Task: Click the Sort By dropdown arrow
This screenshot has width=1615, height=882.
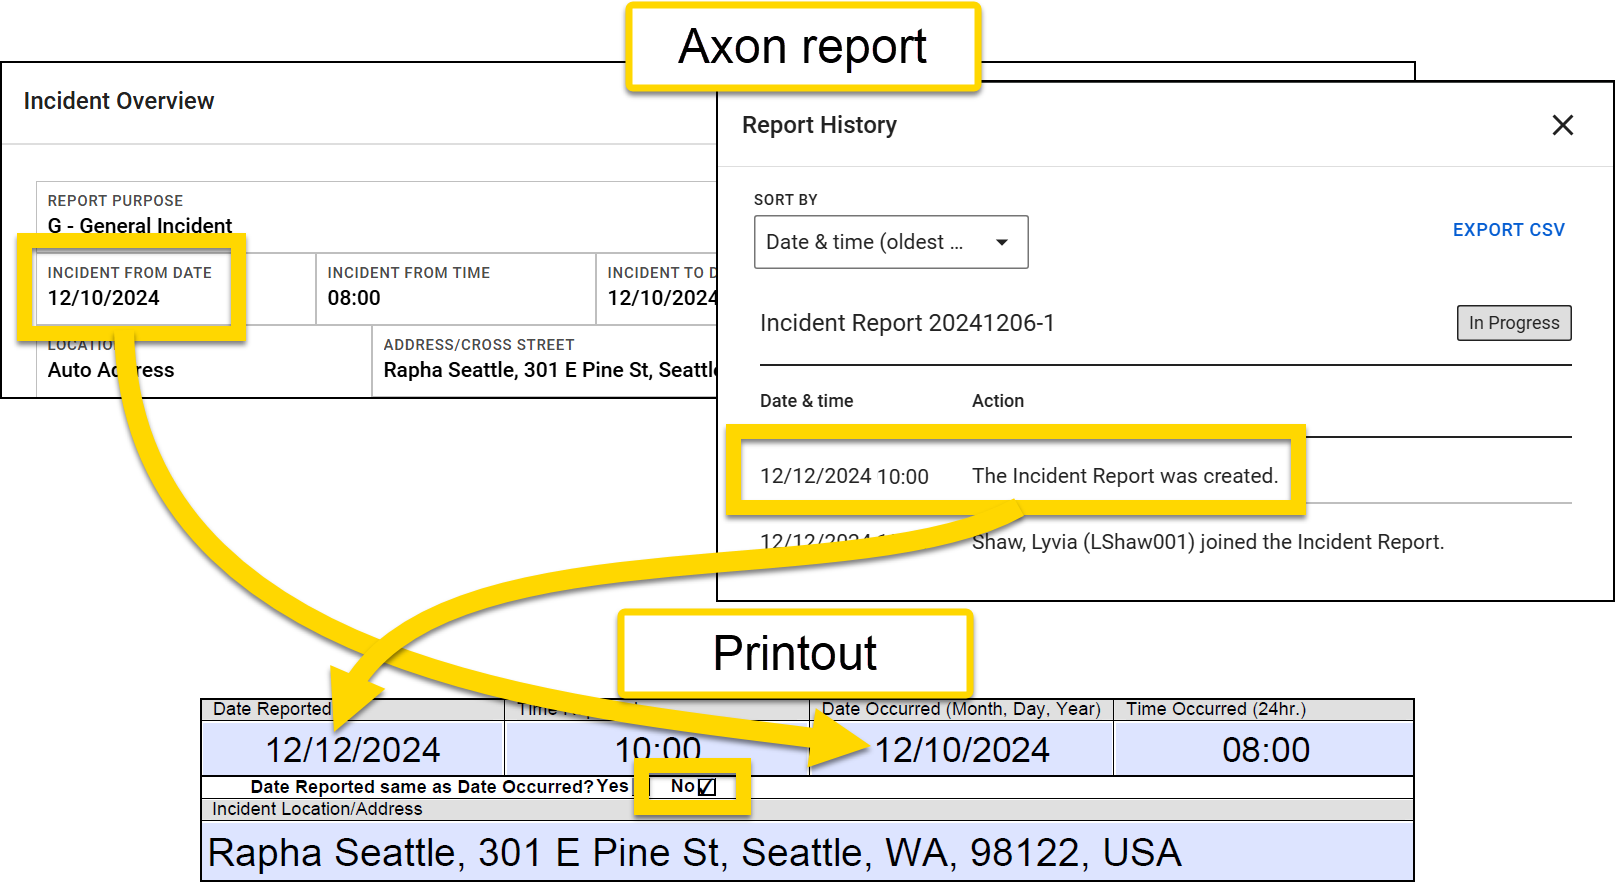Action: click(1001, 242)
